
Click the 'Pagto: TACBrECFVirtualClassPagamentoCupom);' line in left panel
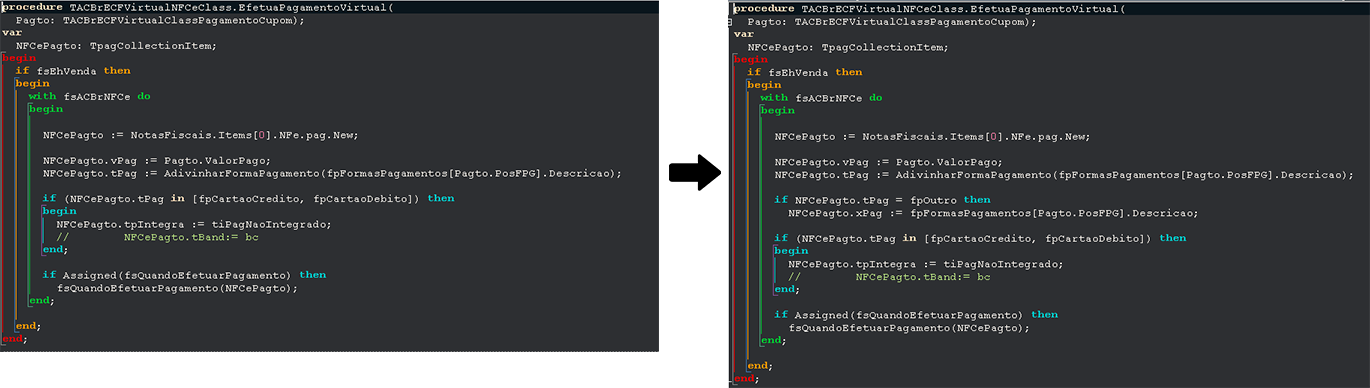click(x=161, y=20)
